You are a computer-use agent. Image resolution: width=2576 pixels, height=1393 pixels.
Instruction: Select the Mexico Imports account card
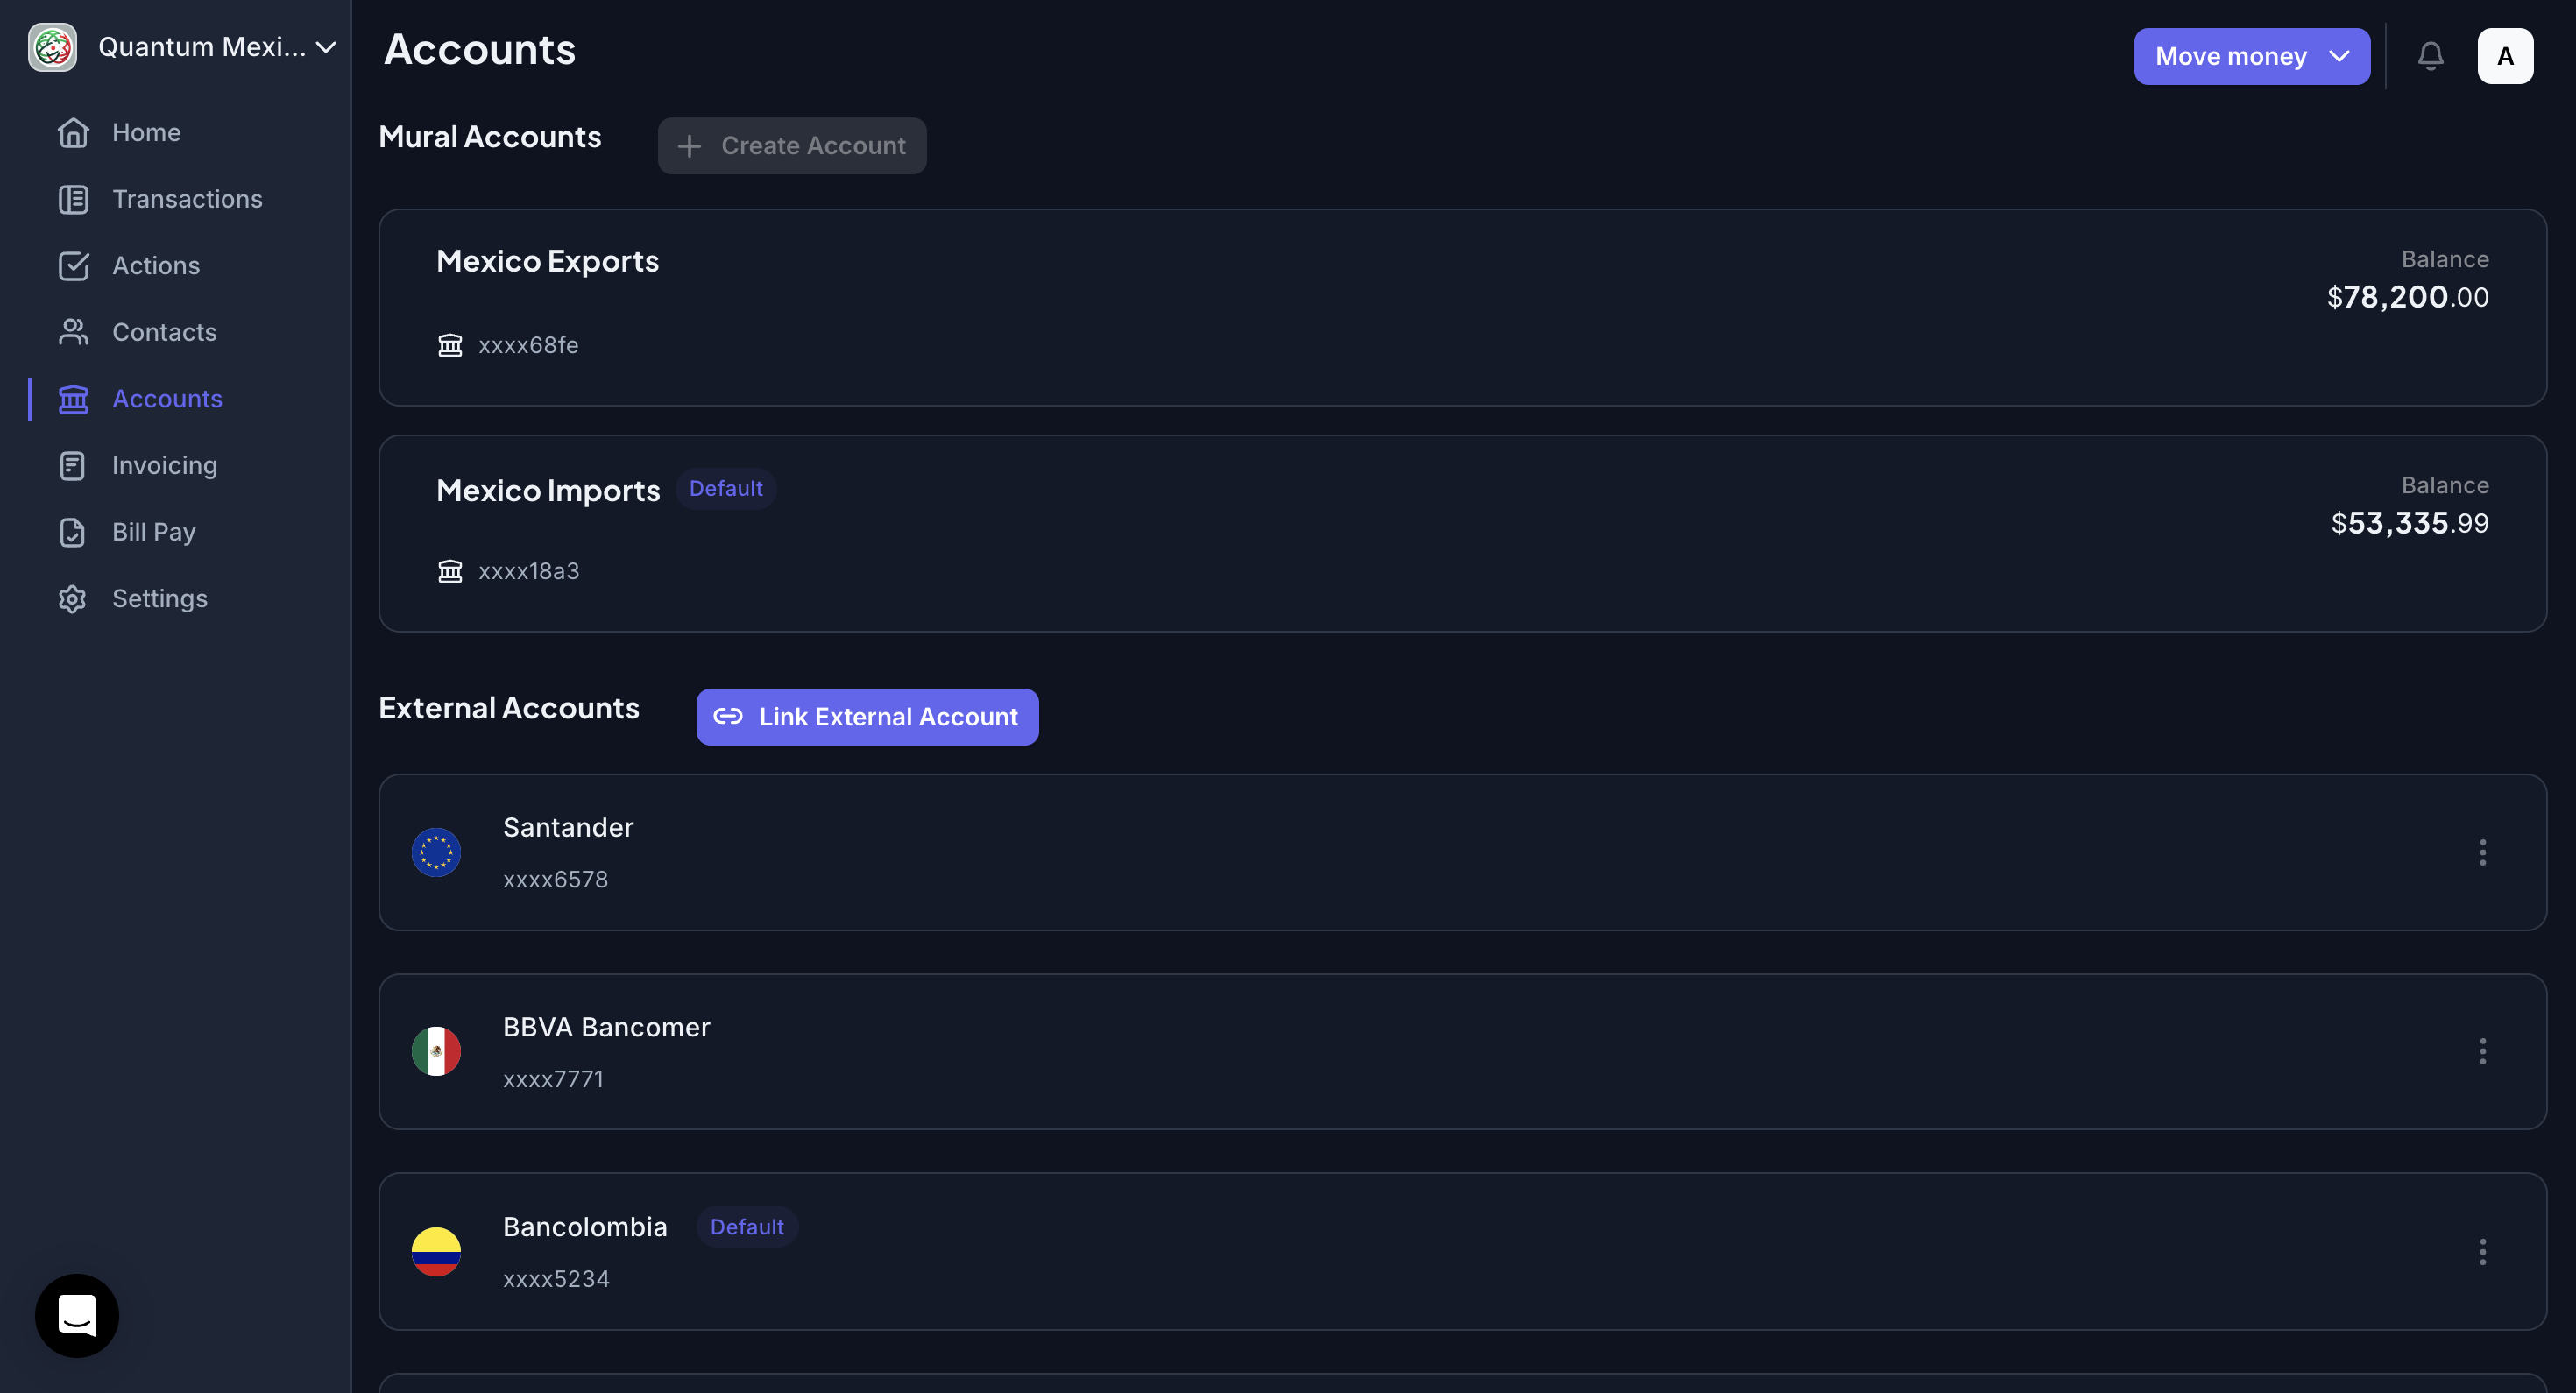click(x=1461, y=533)
